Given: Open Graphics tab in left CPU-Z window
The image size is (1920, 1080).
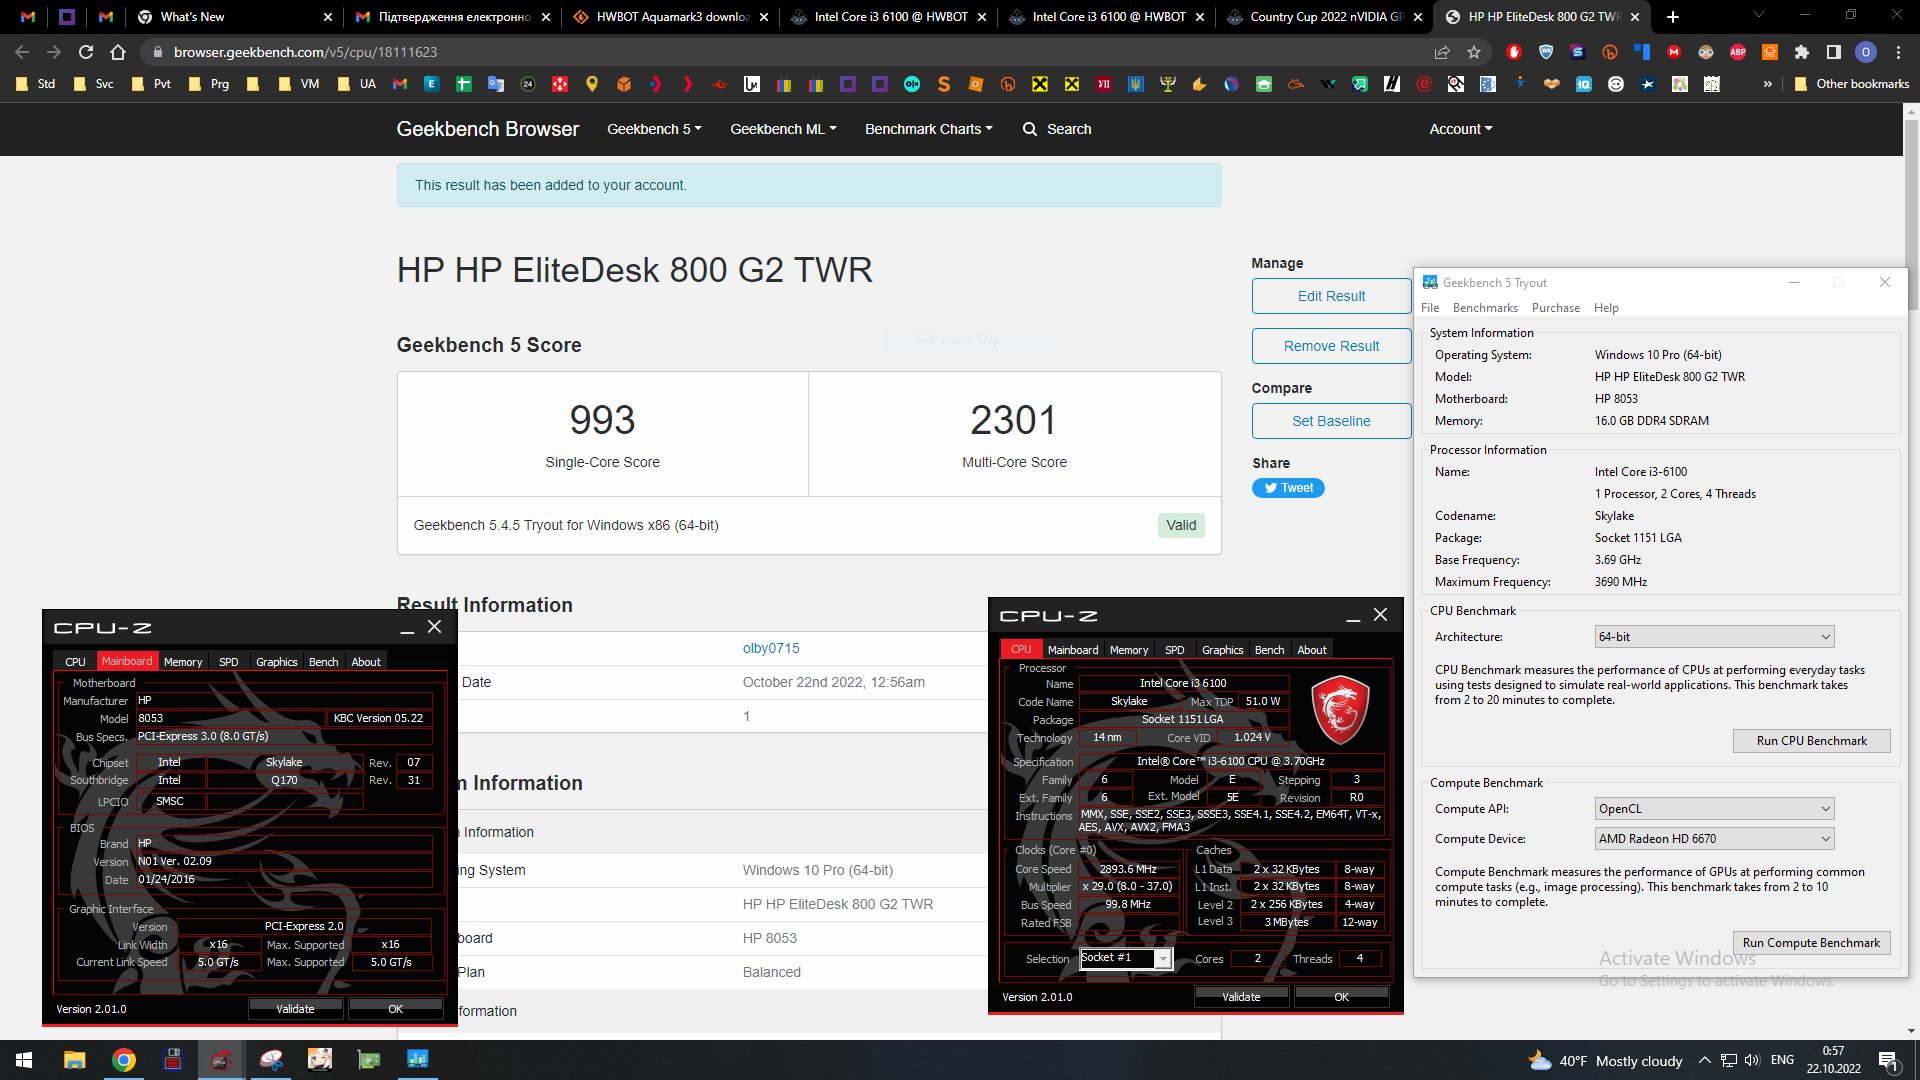Looking at the screenshot, I should [276, 662].
